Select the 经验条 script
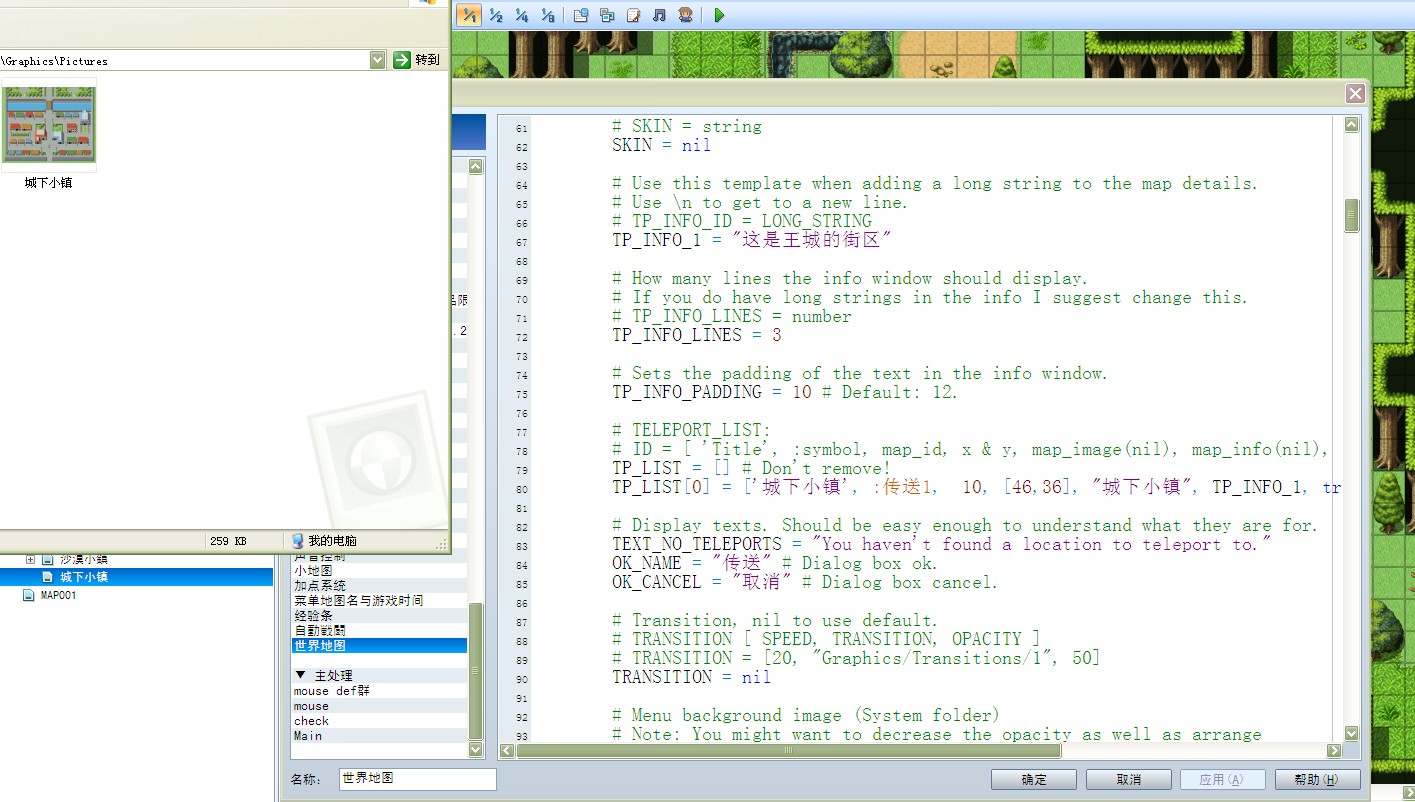Image resolution: width=1415 pixels, height=802 pixels. pyautogui.click(x=379, y=616)
